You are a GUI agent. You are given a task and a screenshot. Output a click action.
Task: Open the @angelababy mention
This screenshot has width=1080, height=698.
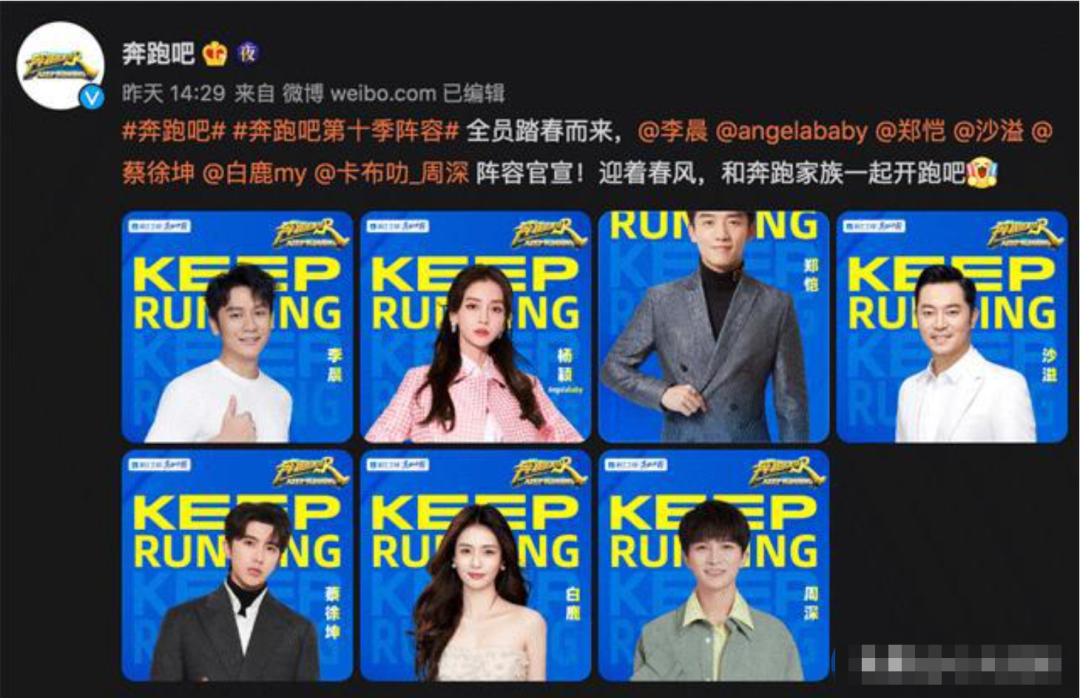pyautogui.click(x=791, y=130)
